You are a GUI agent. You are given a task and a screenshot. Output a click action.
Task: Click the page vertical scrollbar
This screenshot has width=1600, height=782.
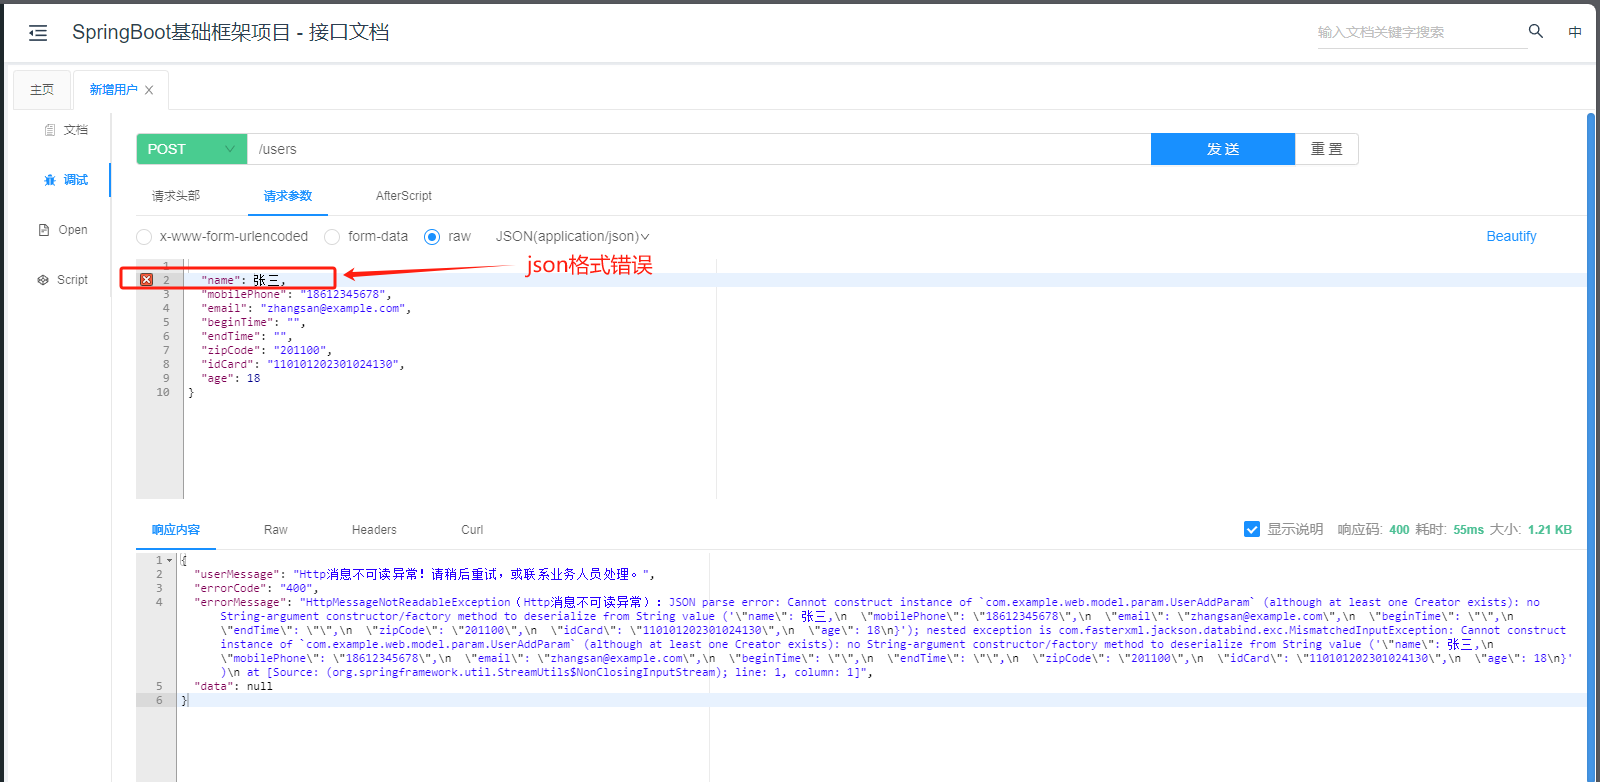coord(1591,446)
